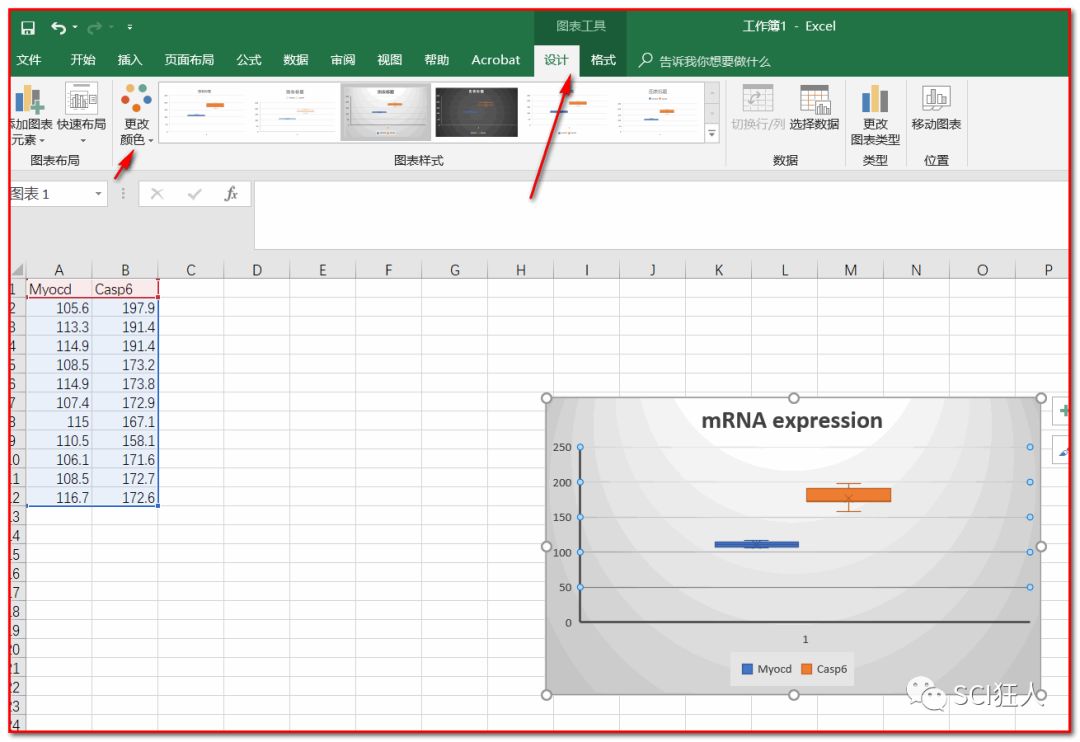Expand the chart styles gallery more arrow
The width and height of the screenshot is (1080, 742).
pyautogui.click(x=712, y=133)
